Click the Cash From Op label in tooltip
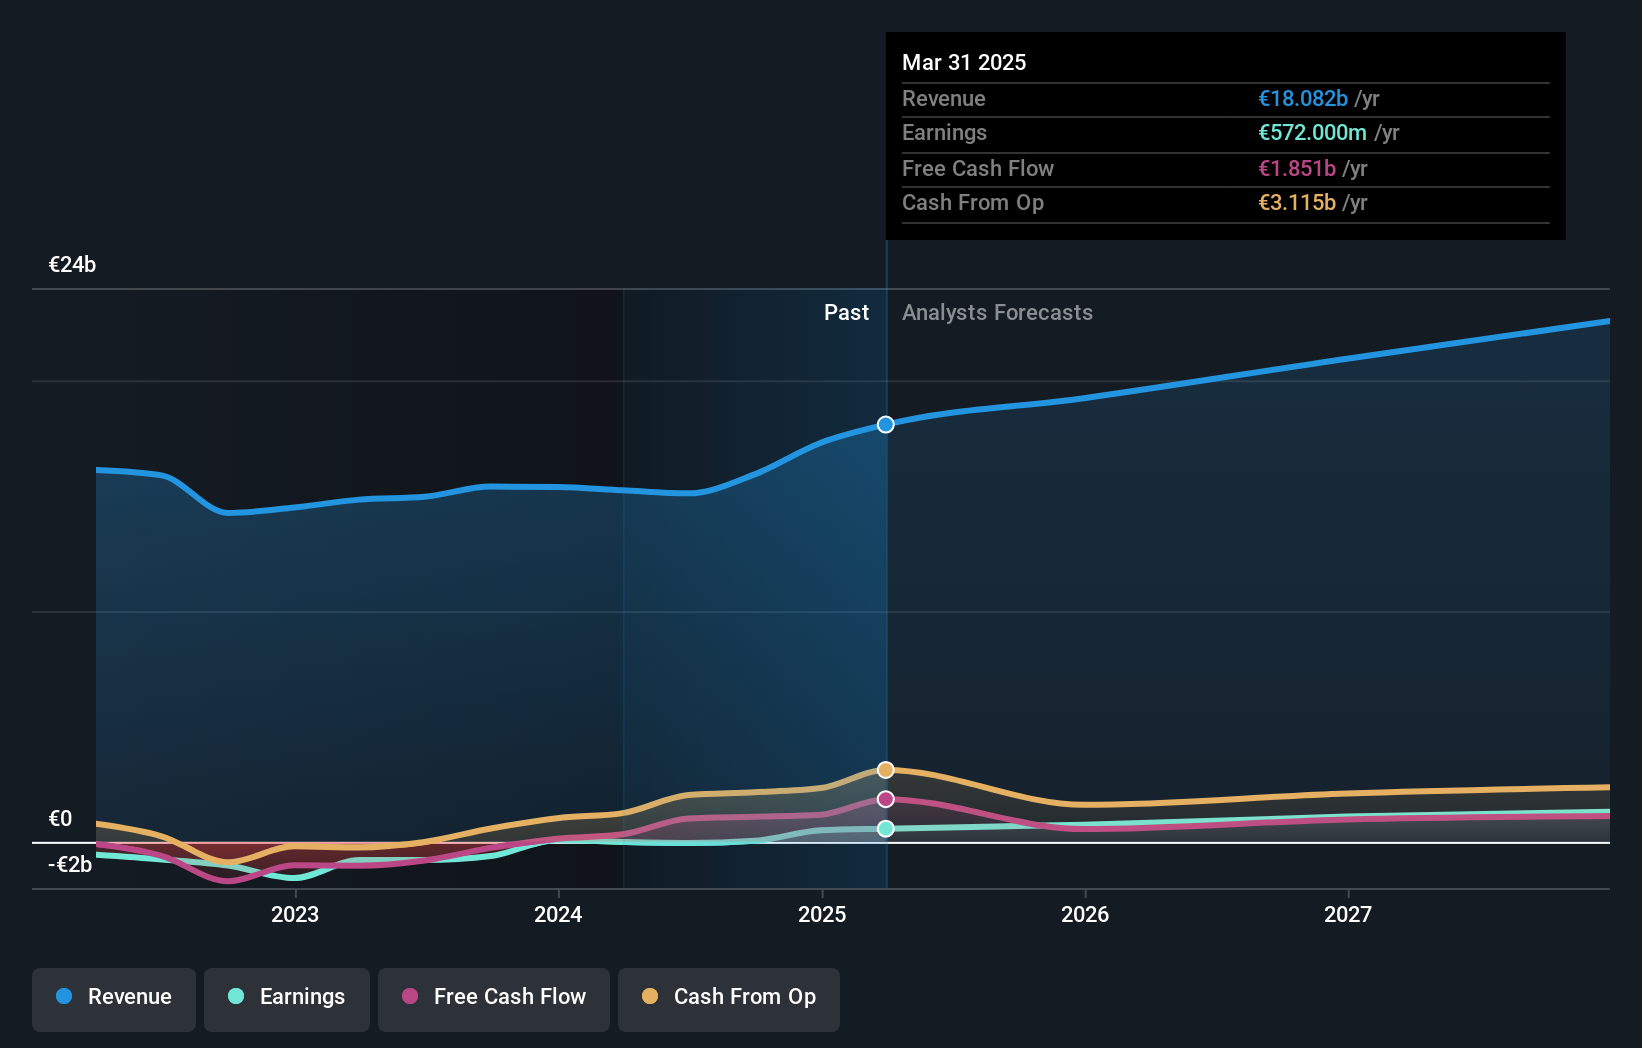The image size is (1642, 1048). click(x=973, y=203)
